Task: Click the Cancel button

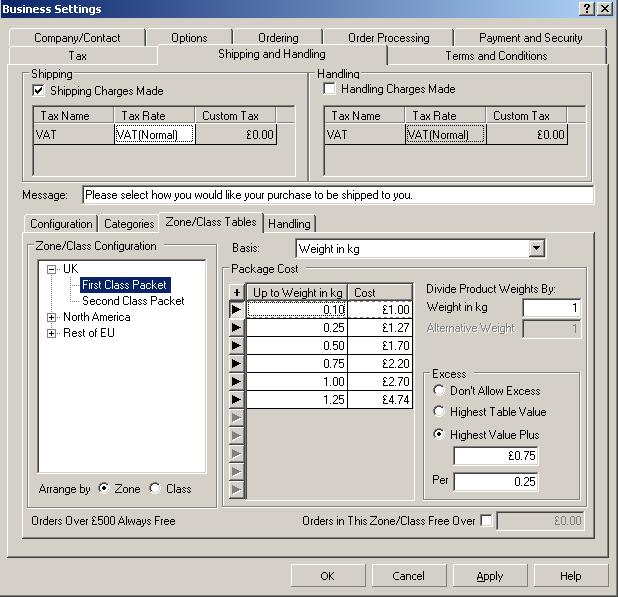Action: (x=408, y=576)
